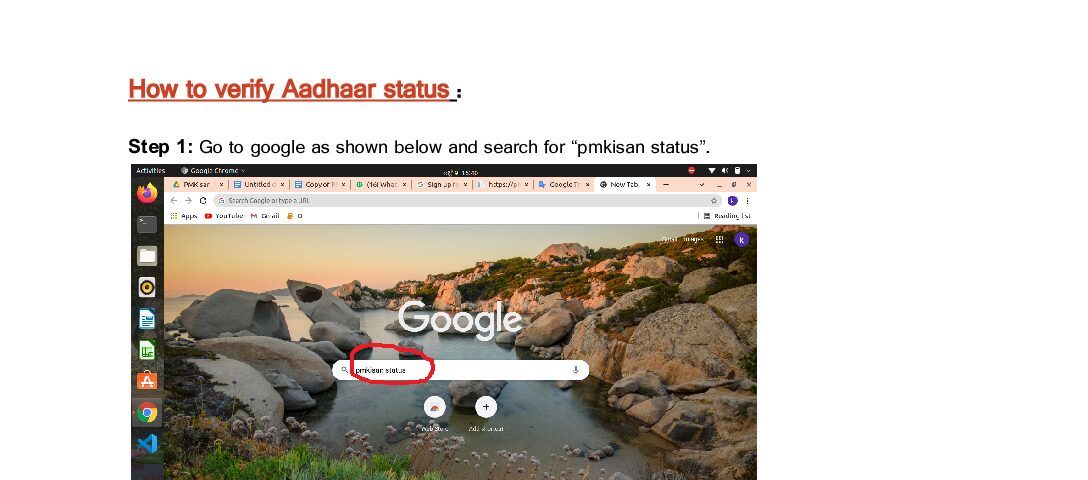Open the system status menu arrow
1088x480 pixels.
(x=749, y=171)
